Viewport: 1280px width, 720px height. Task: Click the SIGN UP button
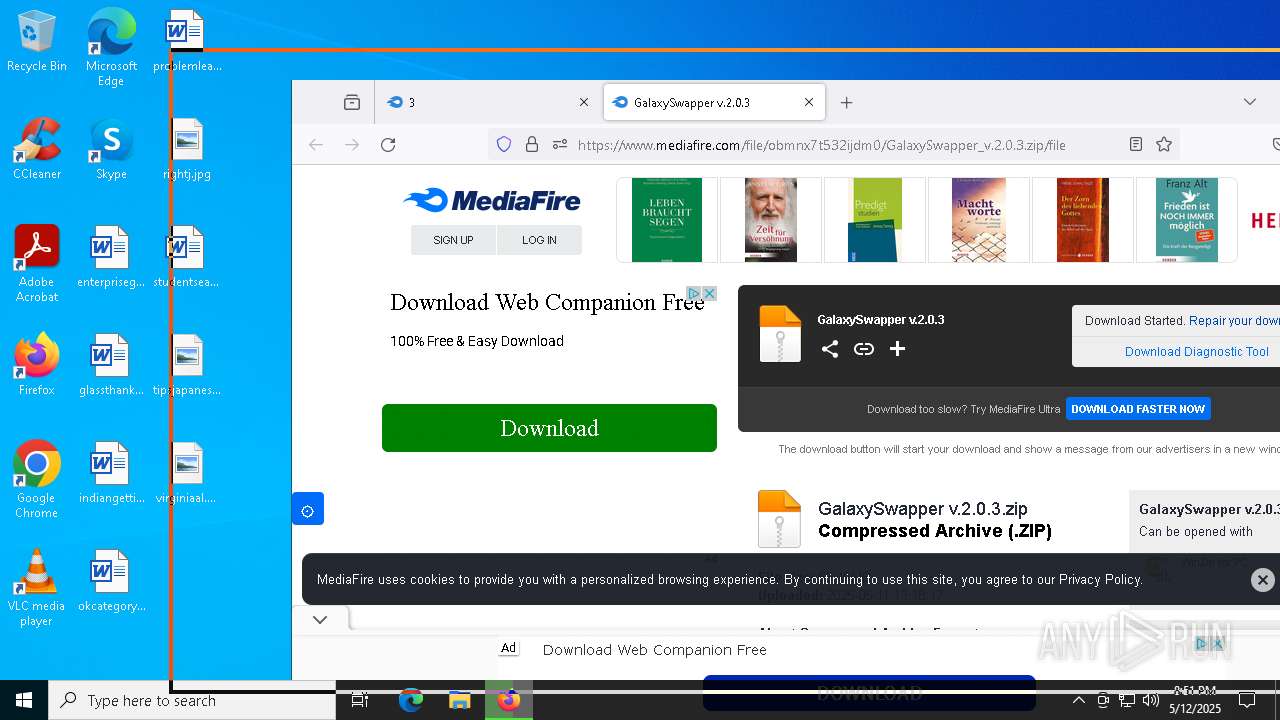pyautogui.click(x=453, y=240)
